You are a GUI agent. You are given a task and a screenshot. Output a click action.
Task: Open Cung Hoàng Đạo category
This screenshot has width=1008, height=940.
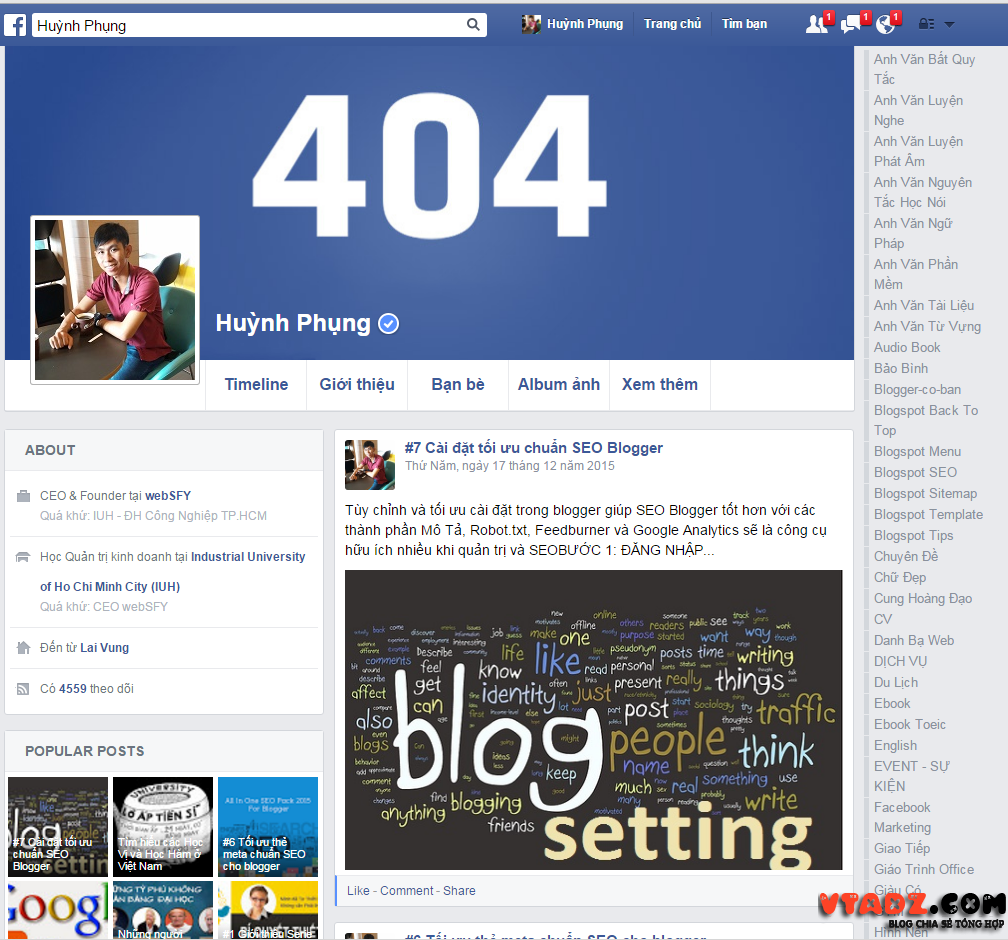[922, 599]
